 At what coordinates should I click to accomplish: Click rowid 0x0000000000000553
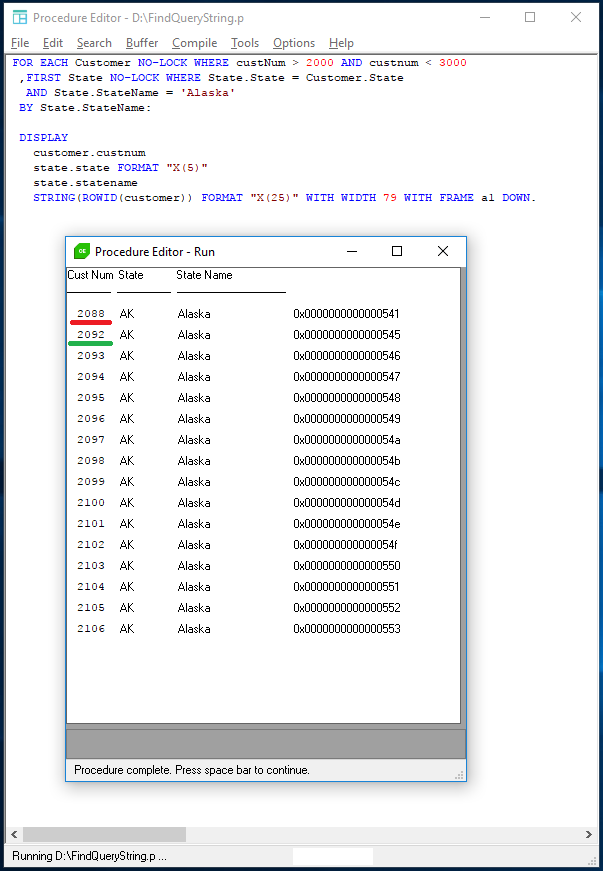tap(347, 629)
